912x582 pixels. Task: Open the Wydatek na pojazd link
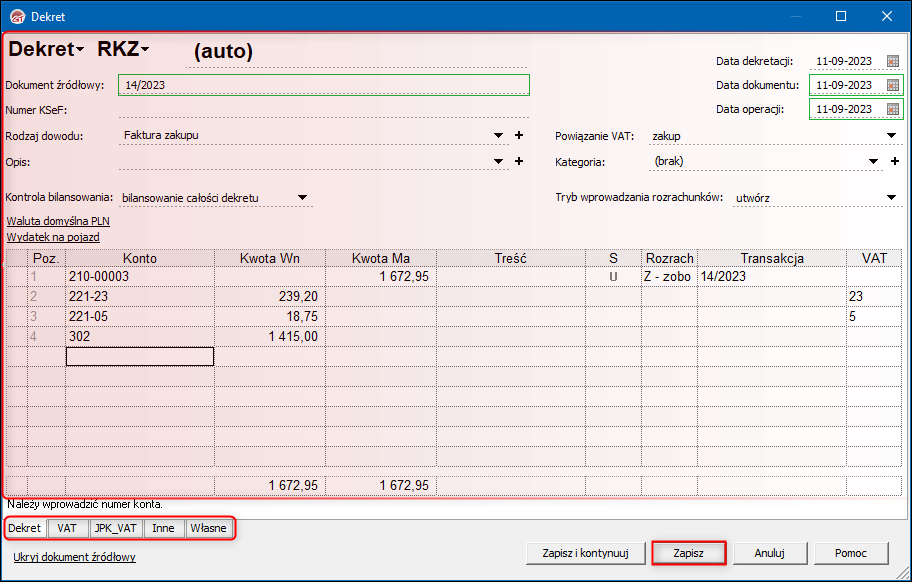[x=53, y=237]
